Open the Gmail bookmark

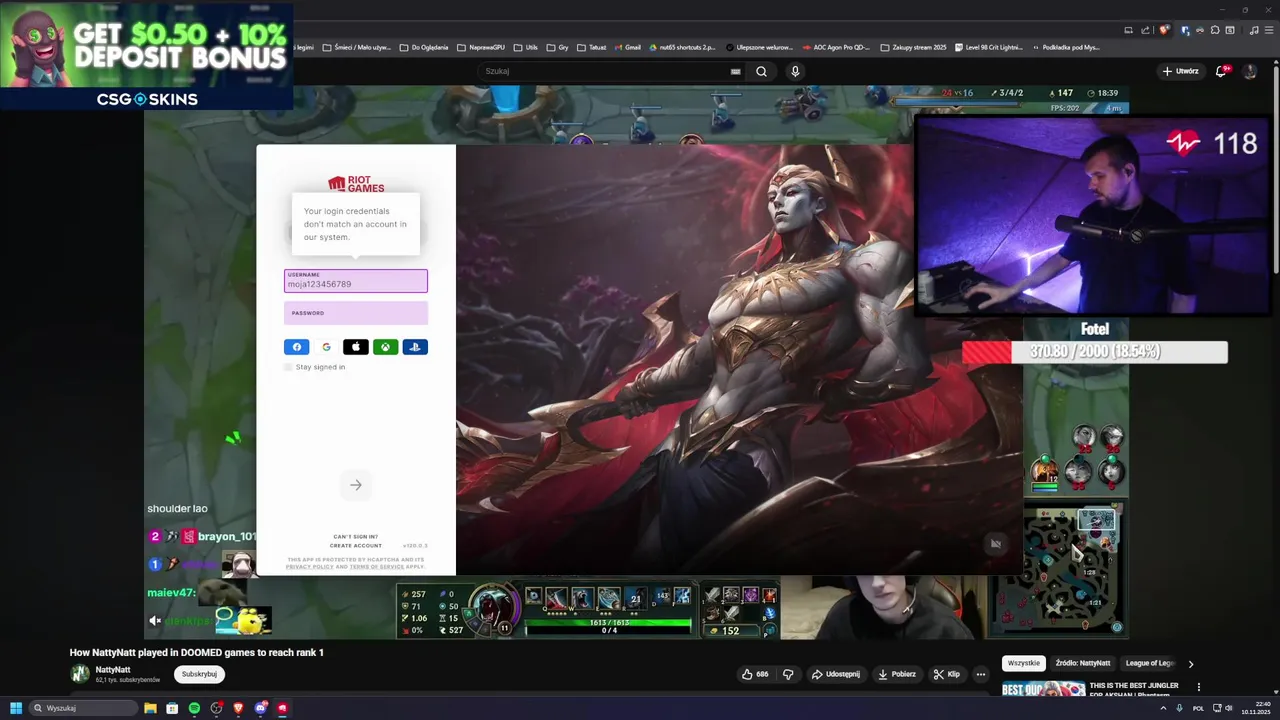[626, 47]
